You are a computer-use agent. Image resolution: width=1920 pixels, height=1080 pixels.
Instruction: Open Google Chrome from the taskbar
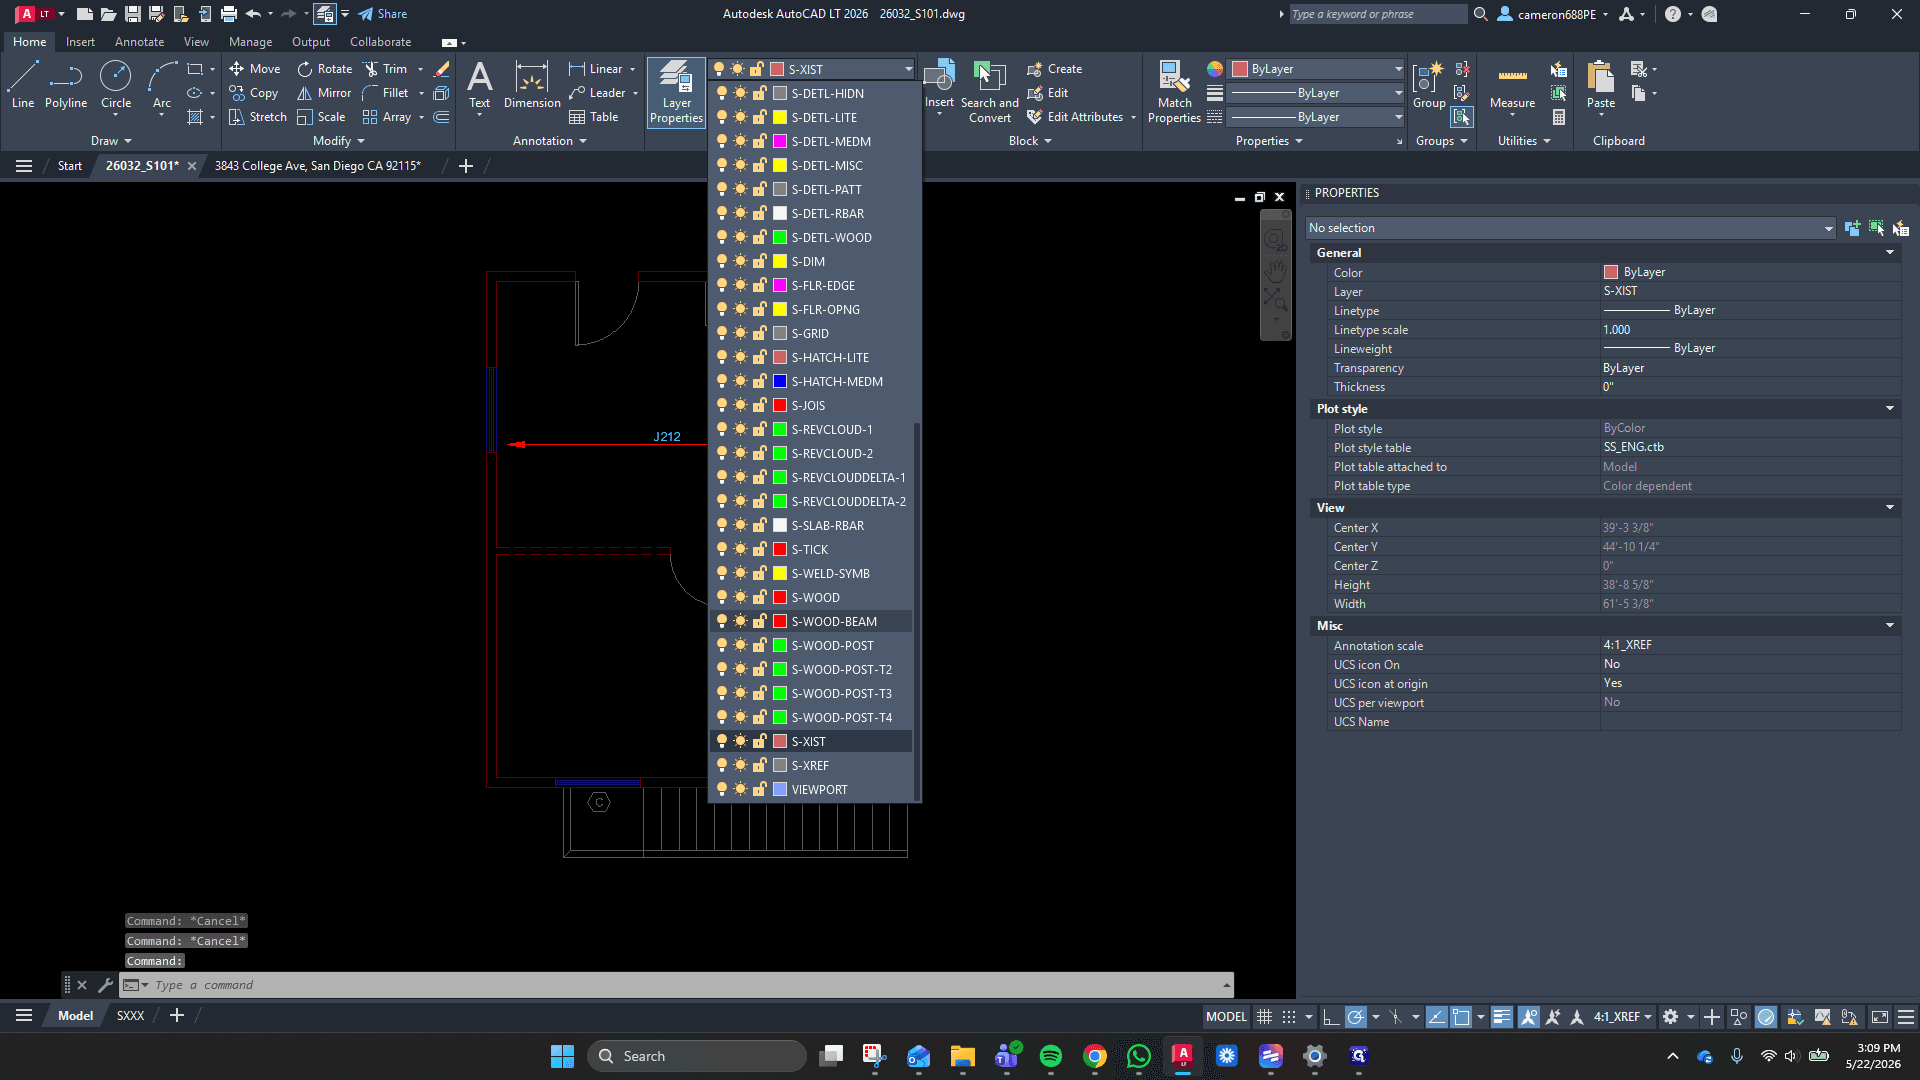click(1095, 1056)
